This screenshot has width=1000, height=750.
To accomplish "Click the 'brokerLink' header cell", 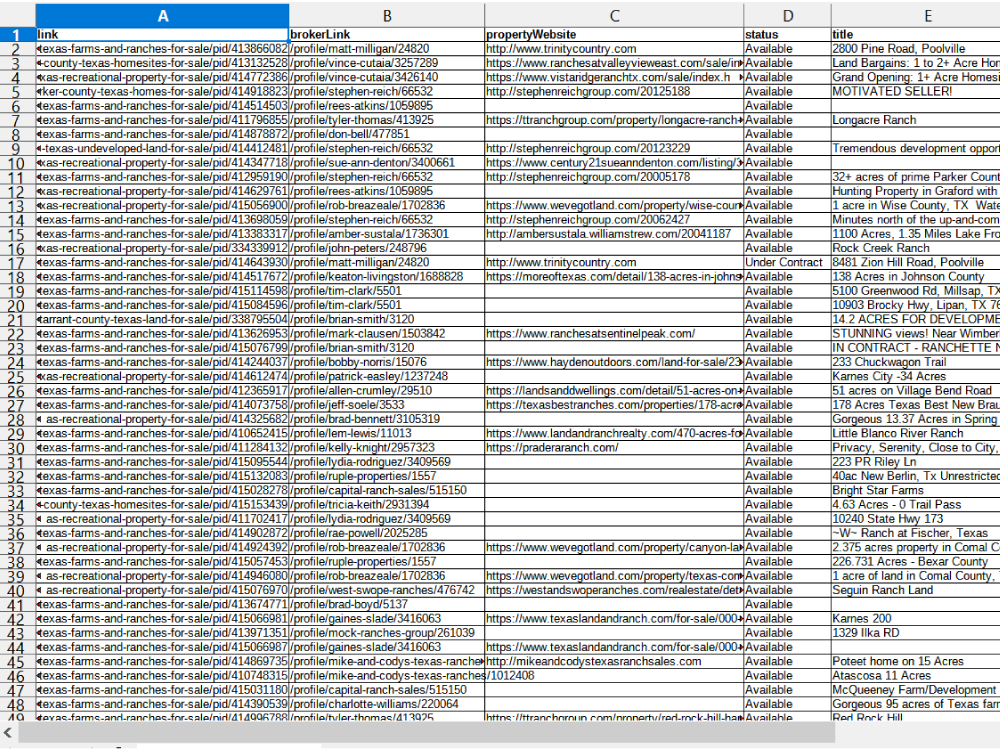I will (x=386, y=34).
